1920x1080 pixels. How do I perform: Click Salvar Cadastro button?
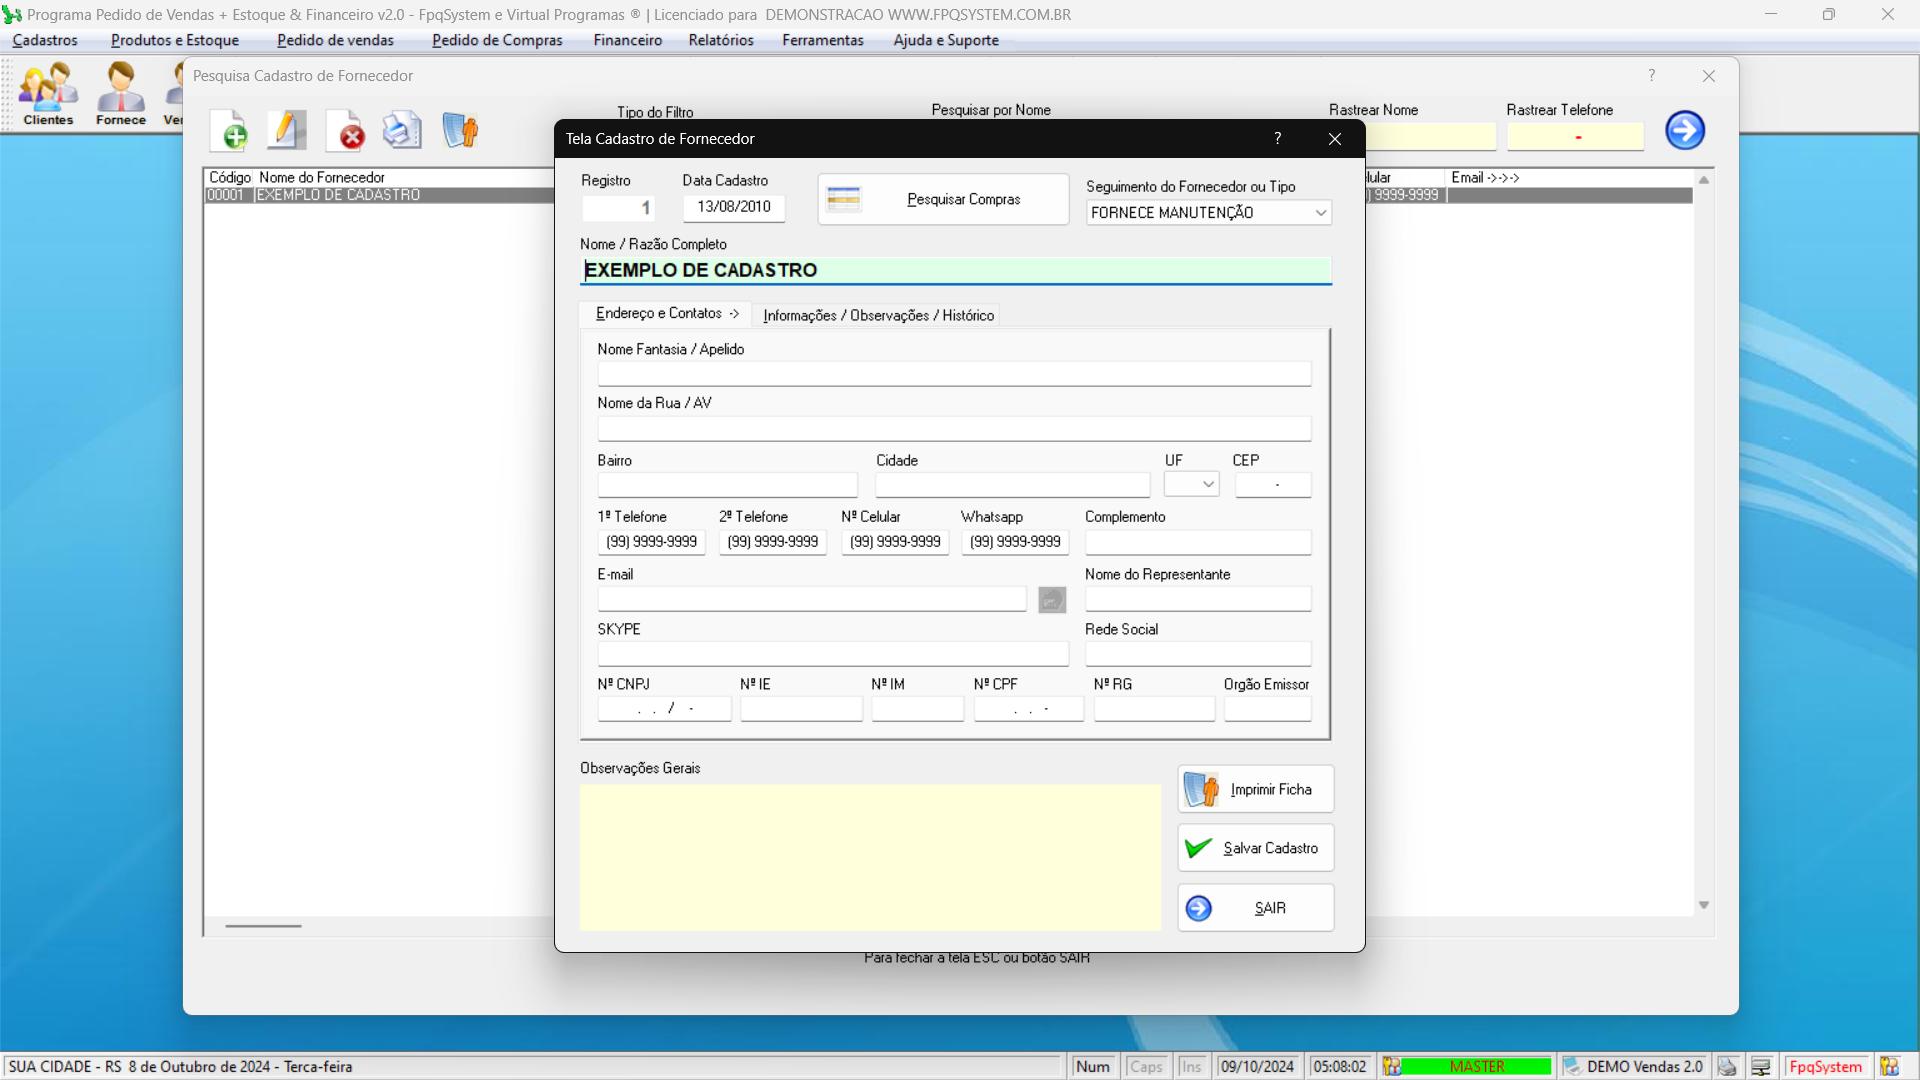[1256, 848]
